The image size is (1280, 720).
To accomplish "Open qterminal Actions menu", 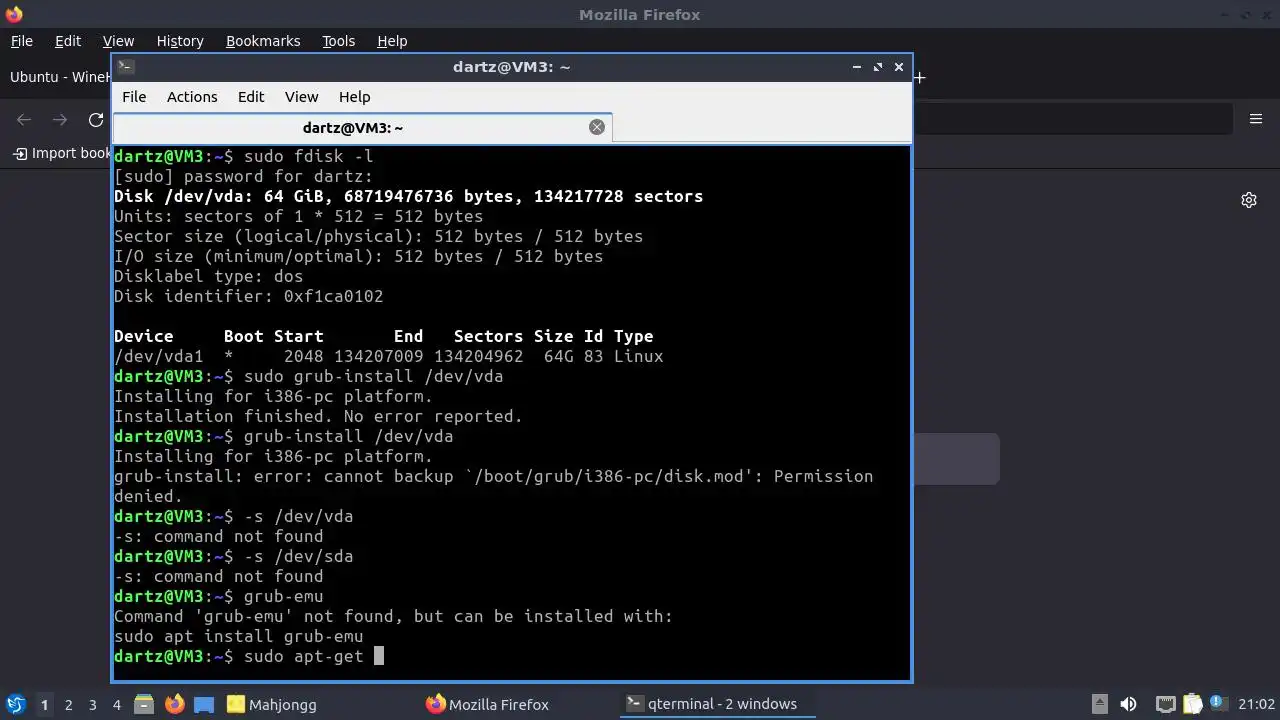I will point(192,97).
